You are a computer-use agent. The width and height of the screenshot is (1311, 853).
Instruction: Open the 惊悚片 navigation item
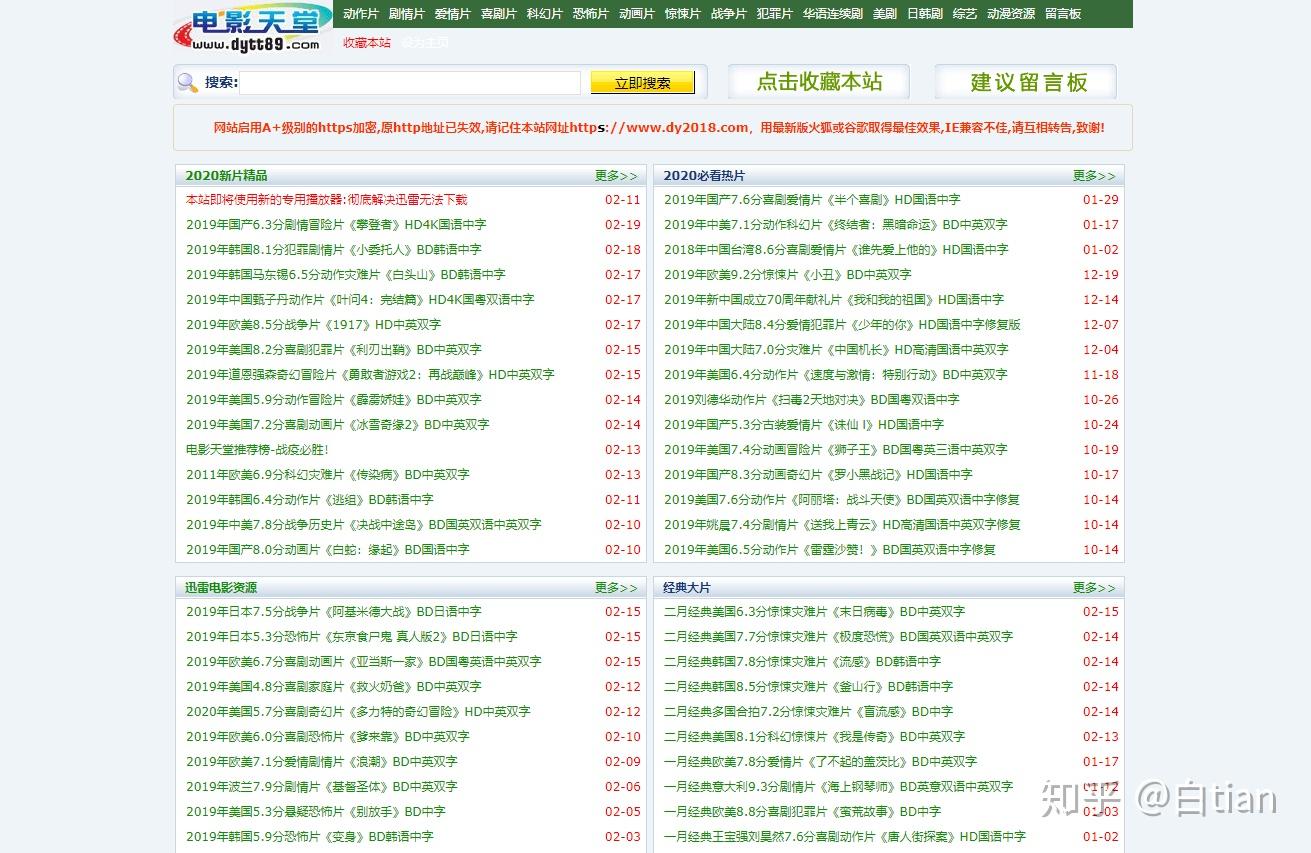[683, 14]
